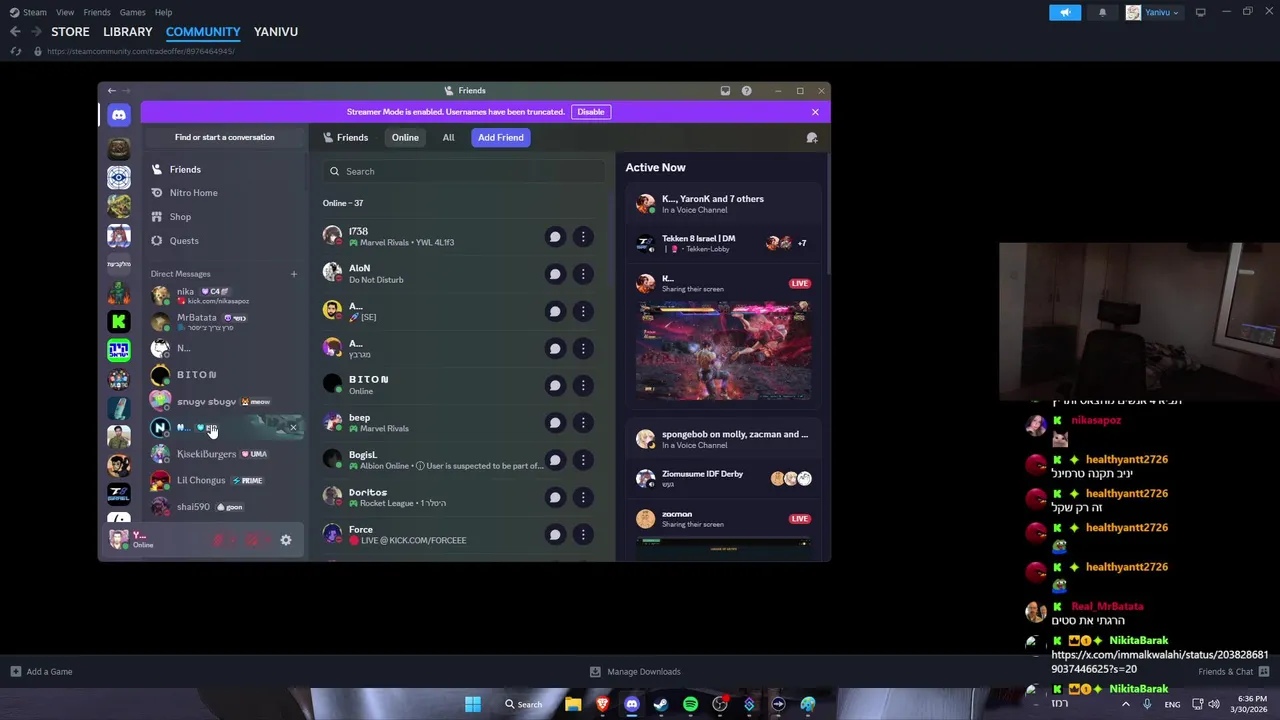This screenshot has height=720, width=1280.
Task: Open live Tekken stream preview thumbnail
Action: [723, 350]
